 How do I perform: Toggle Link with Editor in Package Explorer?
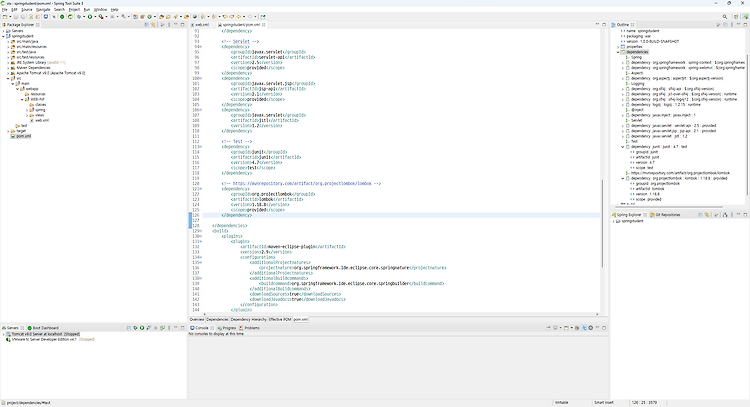coord(153,24)
